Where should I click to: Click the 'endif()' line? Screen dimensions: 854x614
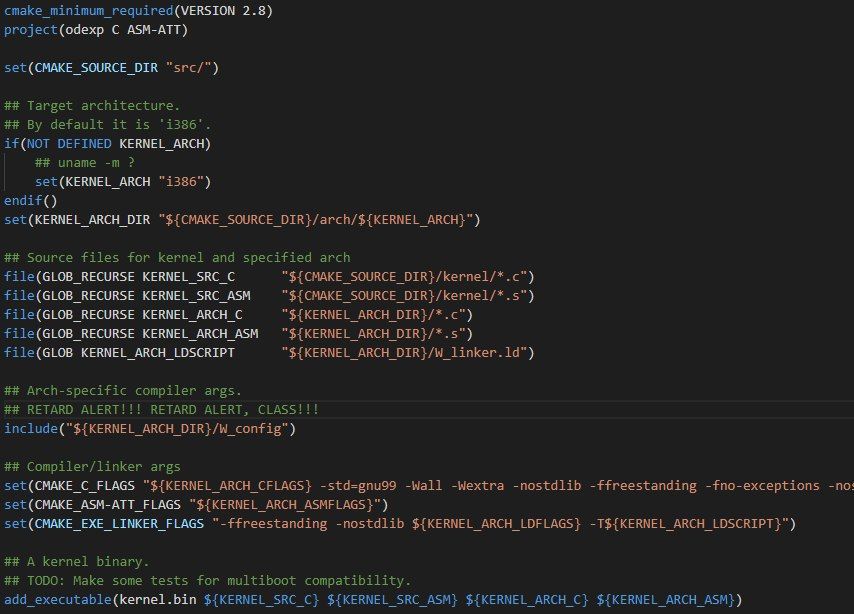pos(30,201)
